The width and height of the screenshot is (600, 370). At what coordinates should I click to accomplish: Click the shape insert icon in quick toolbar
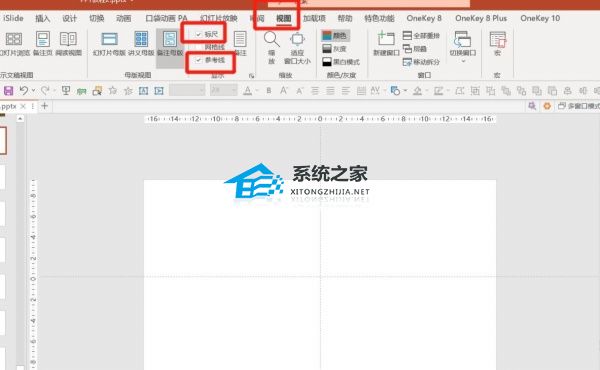(395, 91)
